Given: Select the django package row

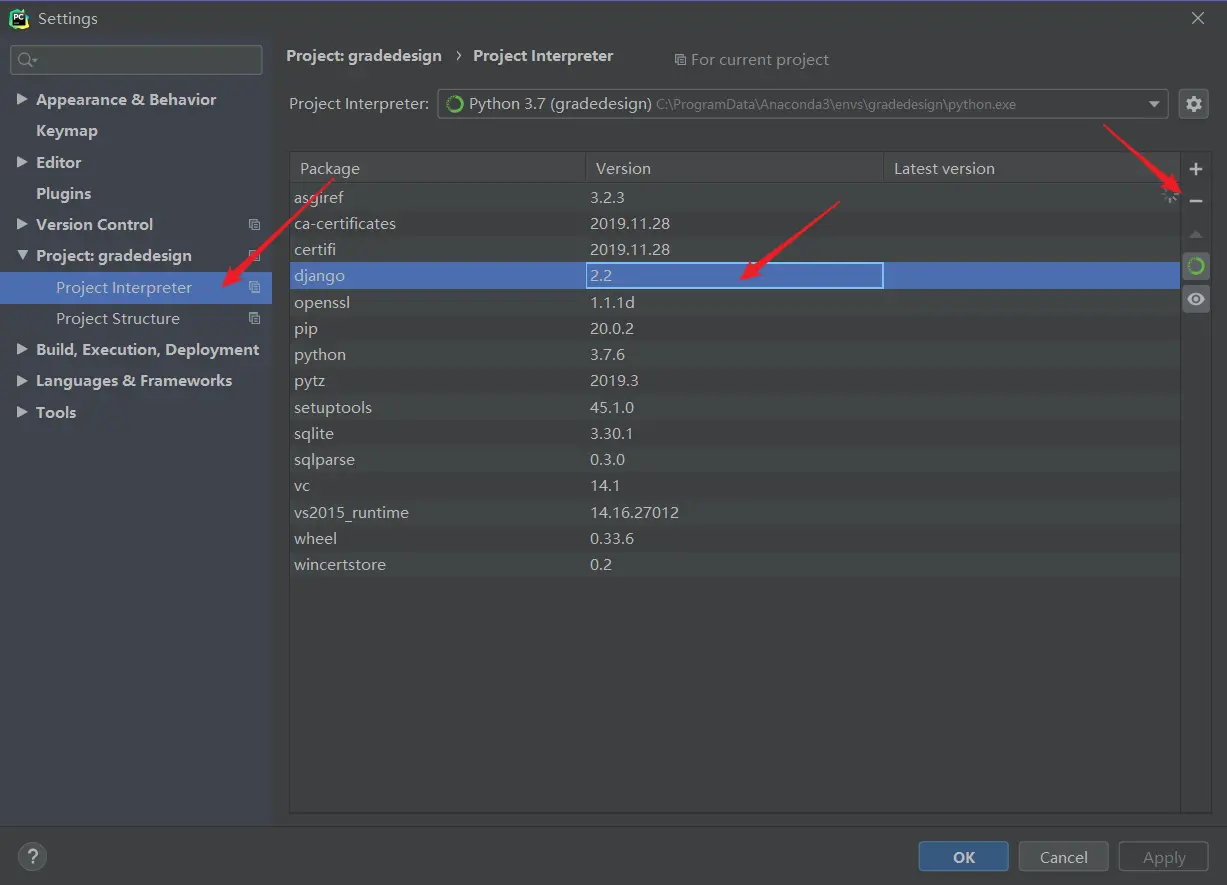Looking at the screenshot, I should pos(735,275).
